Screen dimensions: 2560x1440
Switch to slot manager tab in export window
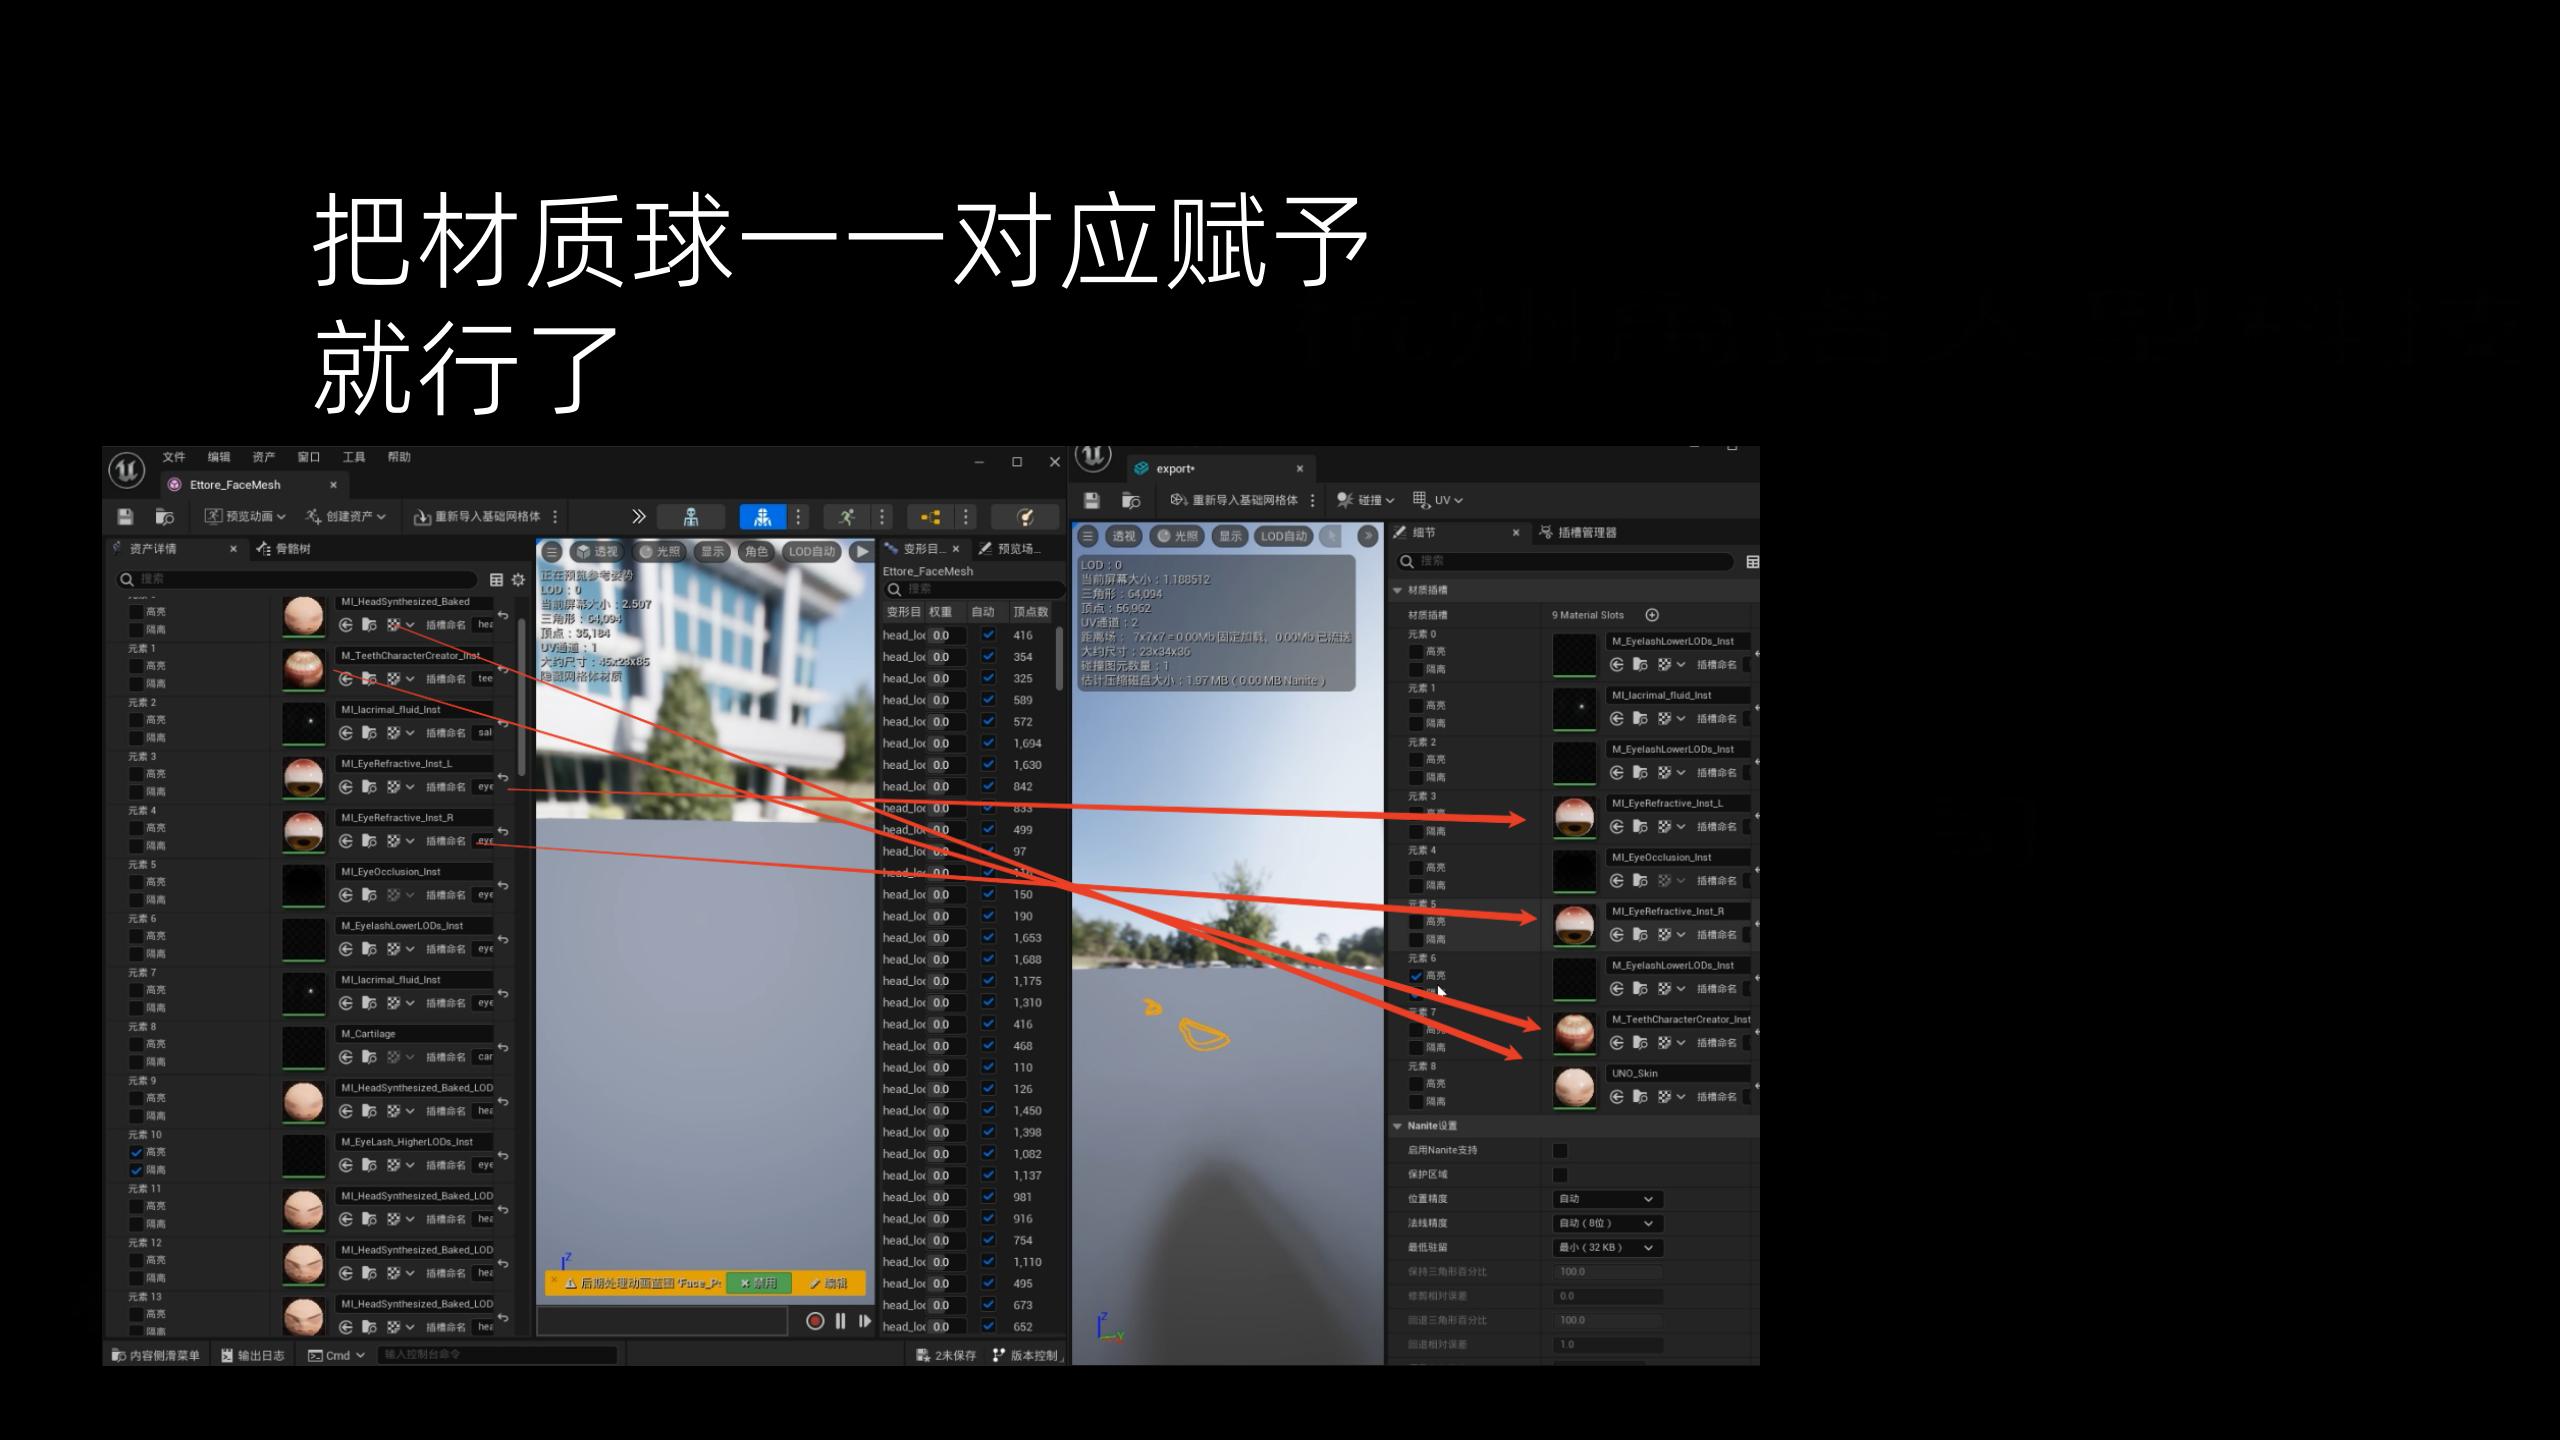click(1578, 533)
